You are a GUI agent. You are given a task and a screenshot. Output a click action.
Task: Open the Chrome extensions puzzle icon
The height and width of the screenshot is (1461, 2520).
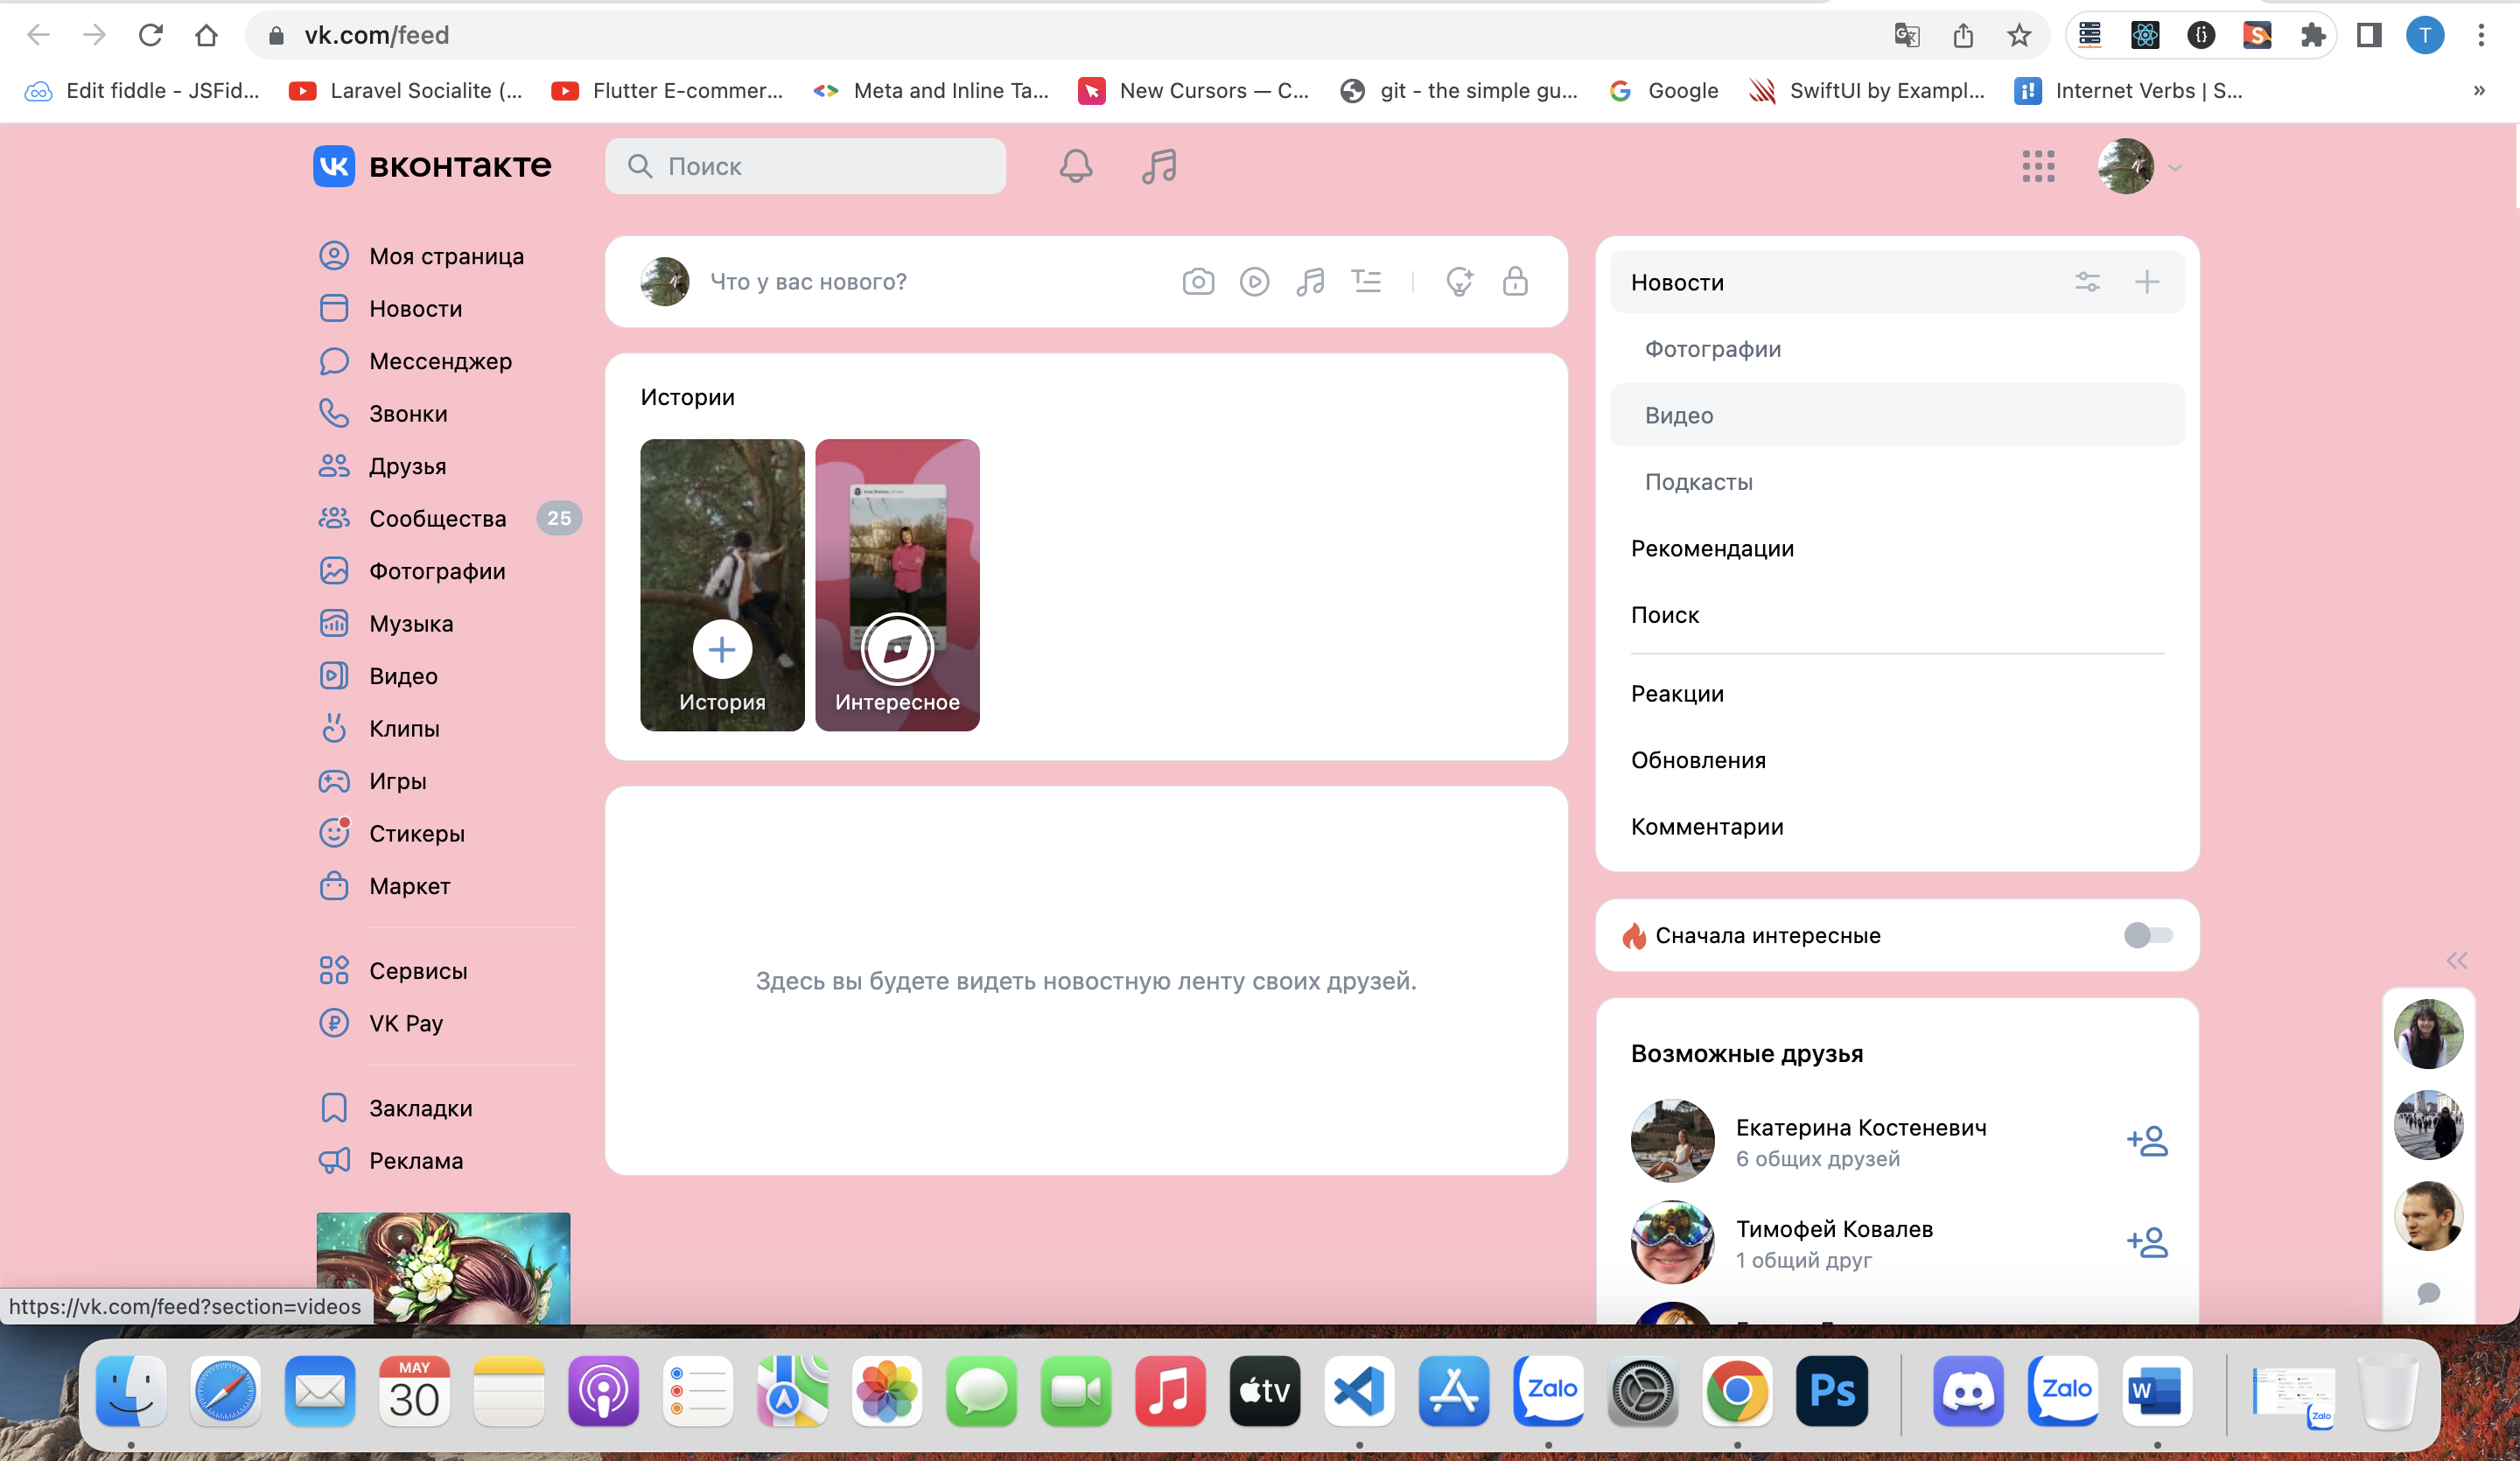point(2313,36)
